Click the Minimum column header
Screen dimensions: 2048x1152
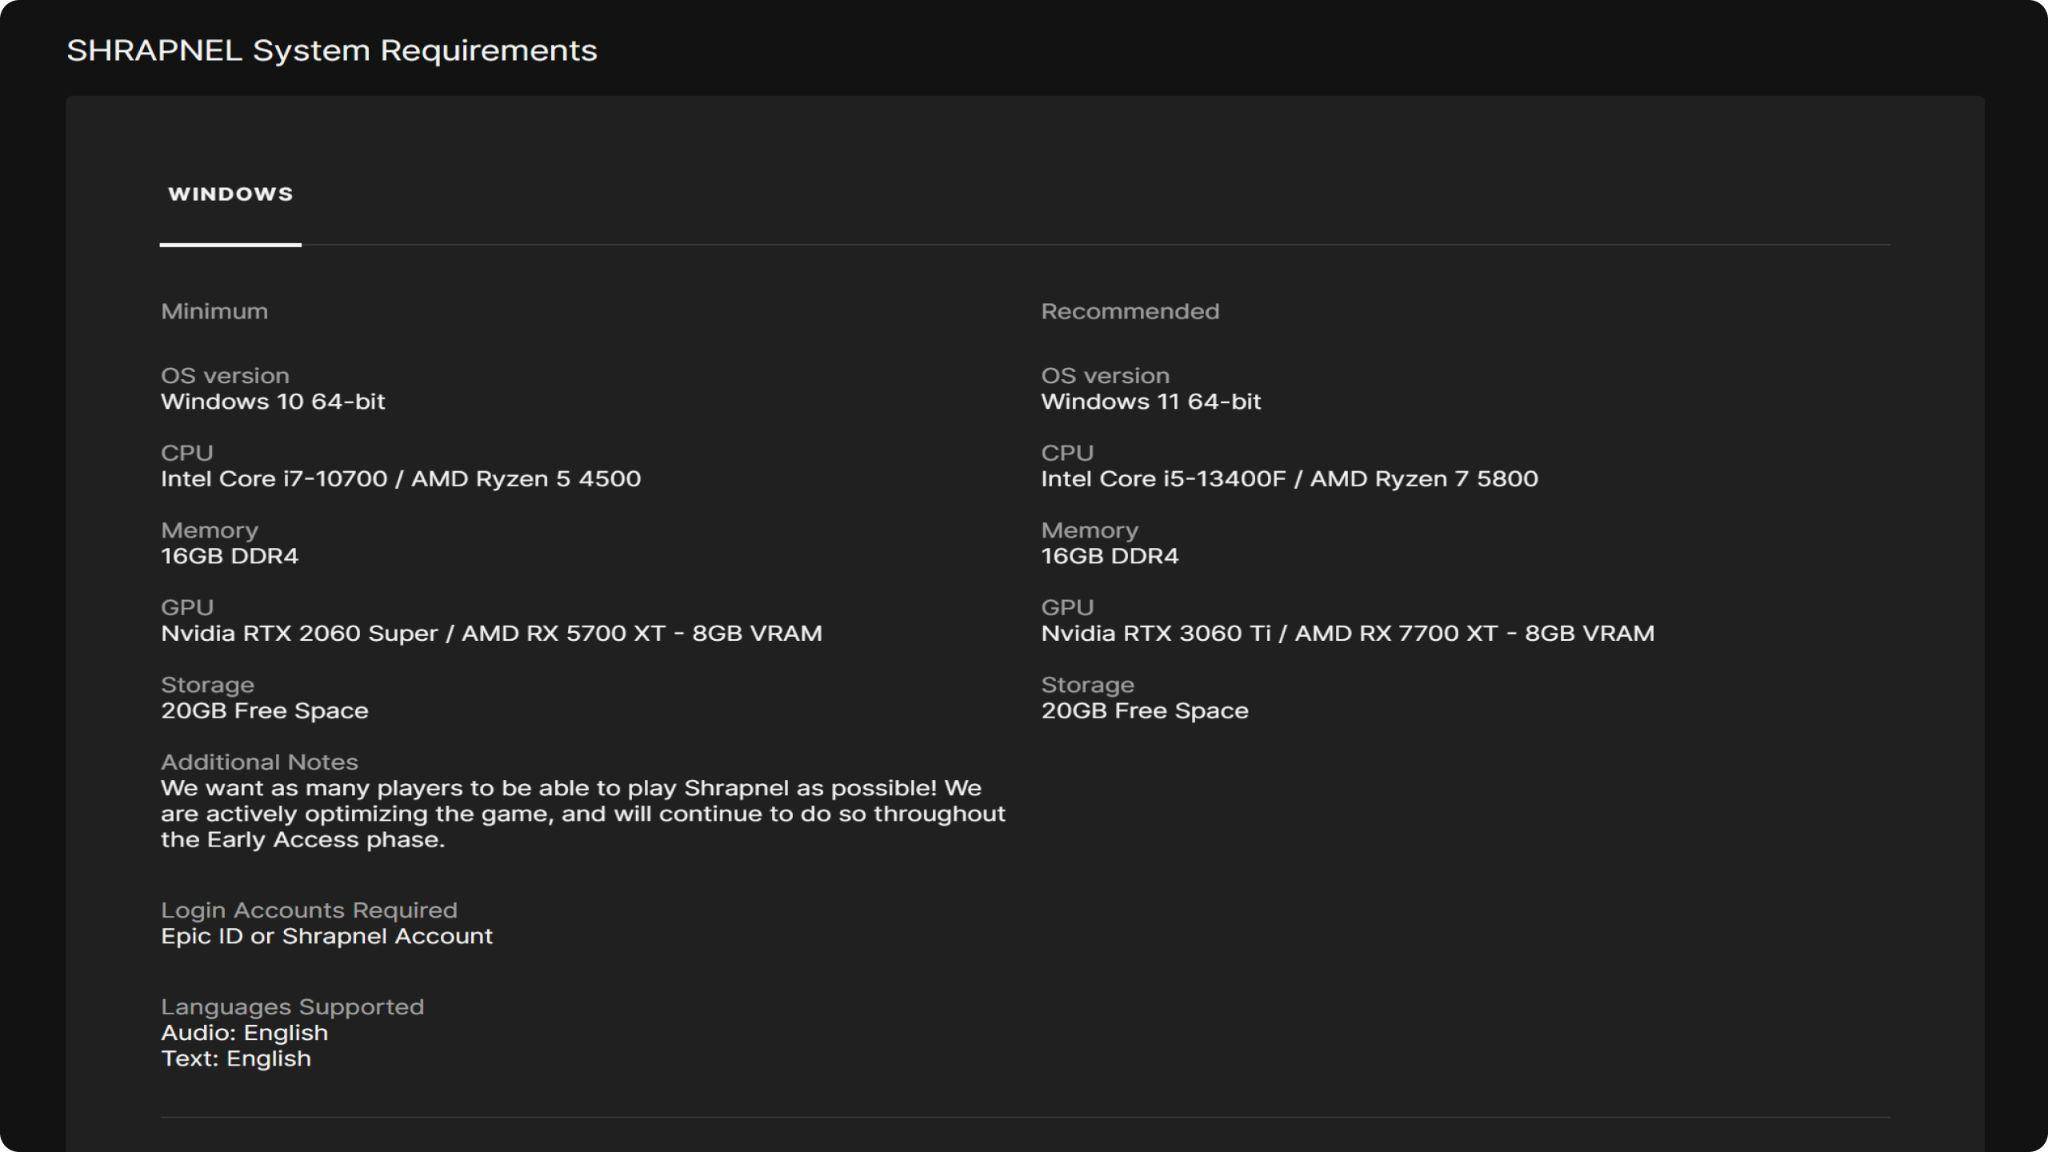click(214, 311)
